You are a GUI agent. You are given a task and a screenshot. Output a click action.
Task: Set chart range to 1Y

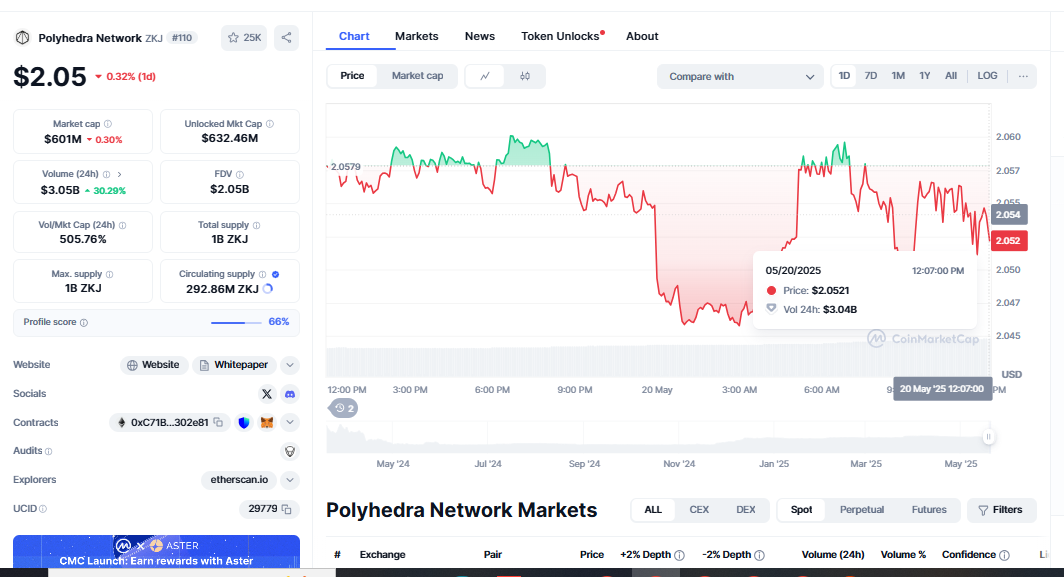[924, 76]
